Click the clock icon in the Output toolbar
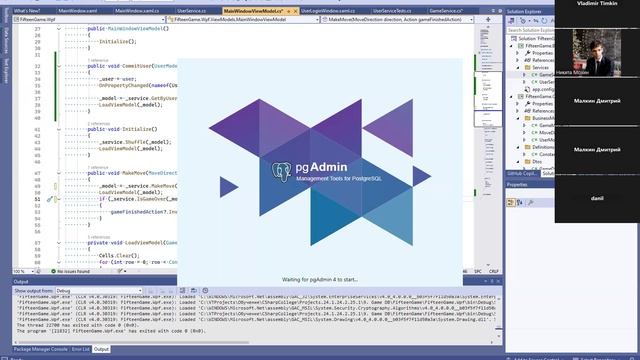Viewport: 640px width, 360px height. tap(205, 291)
